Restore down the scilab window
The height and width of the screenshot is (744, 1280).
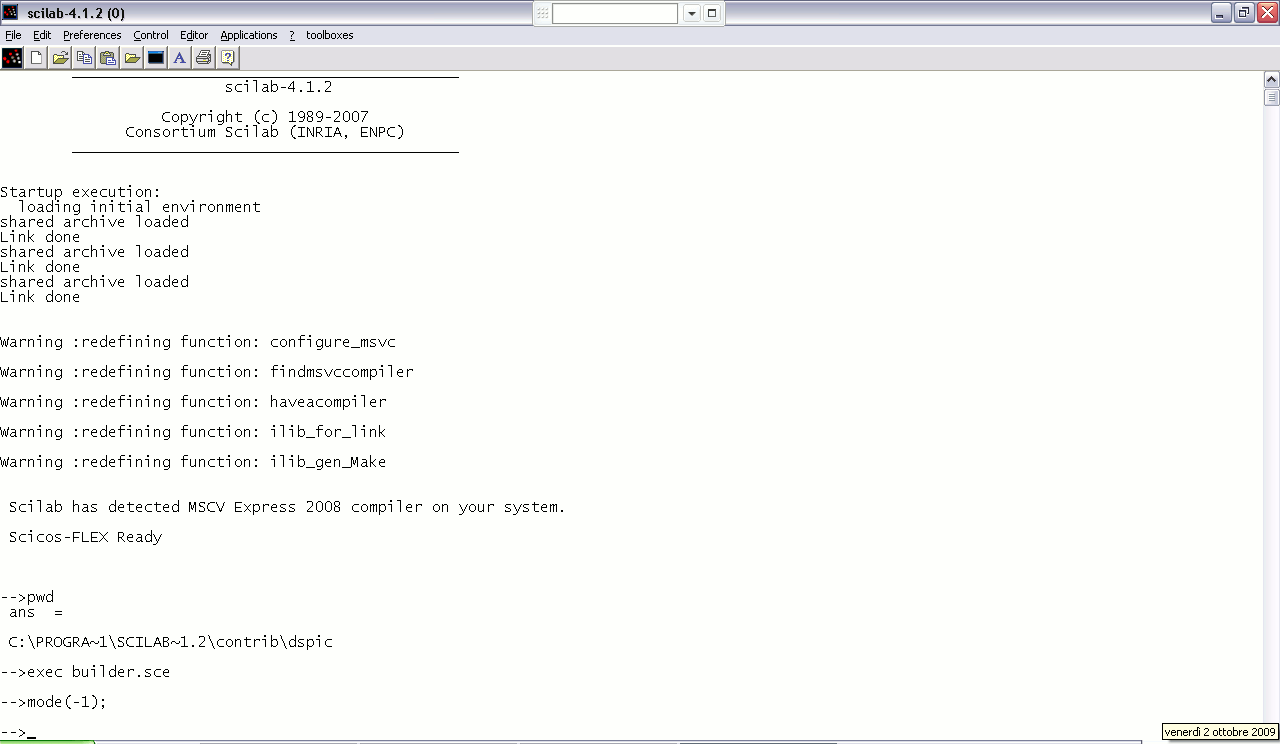point(1244,13)
